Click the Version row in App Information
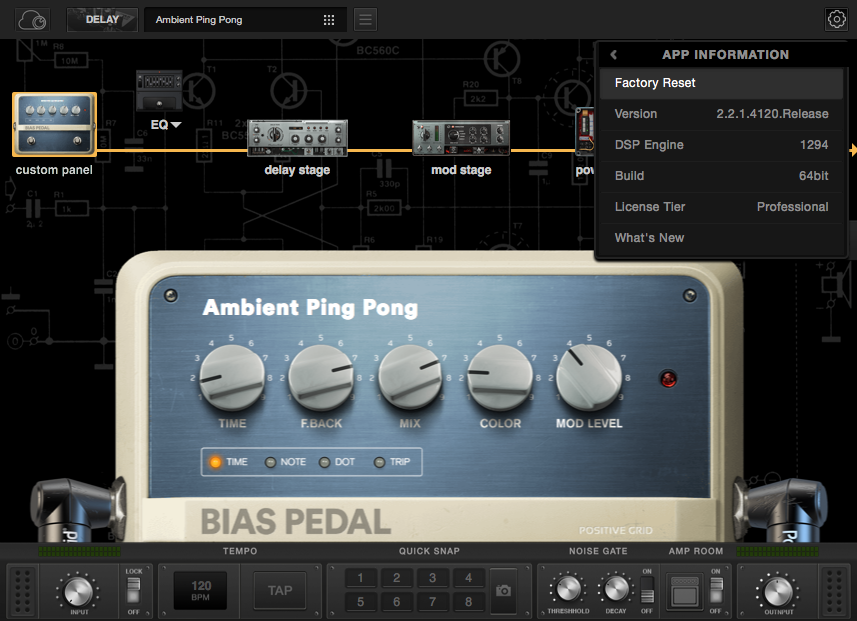 point(721,114)
